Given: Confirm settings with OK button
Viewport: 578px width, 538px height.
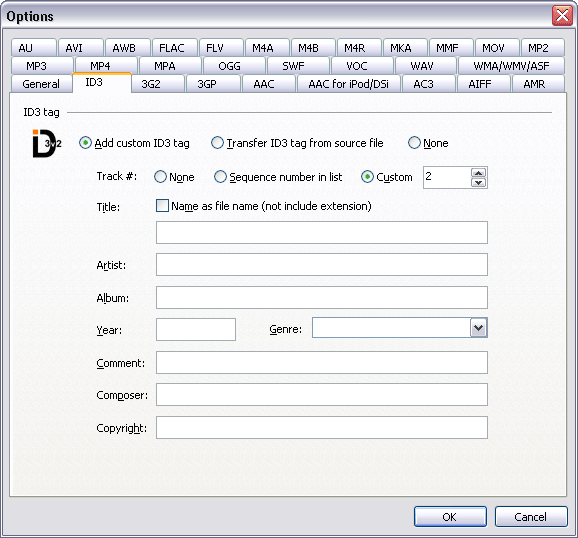Looking at the screenshot, I should [x=450, y=517].
